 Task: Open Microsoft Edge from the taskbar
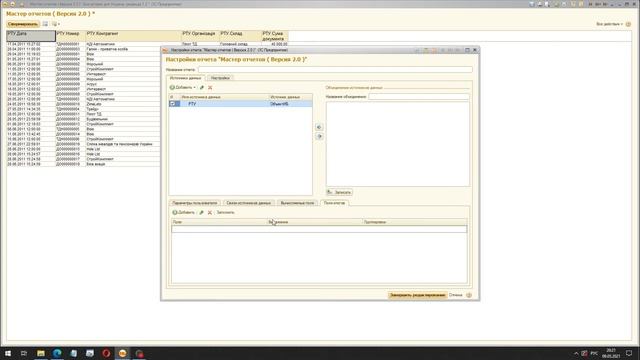[57, 353]
